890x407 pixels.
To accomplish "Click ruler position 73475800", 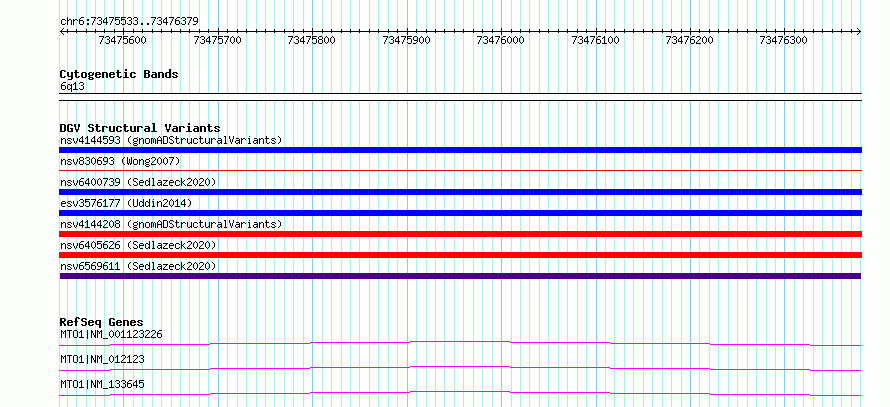I will pyautogui.click(x=312, y=40).
